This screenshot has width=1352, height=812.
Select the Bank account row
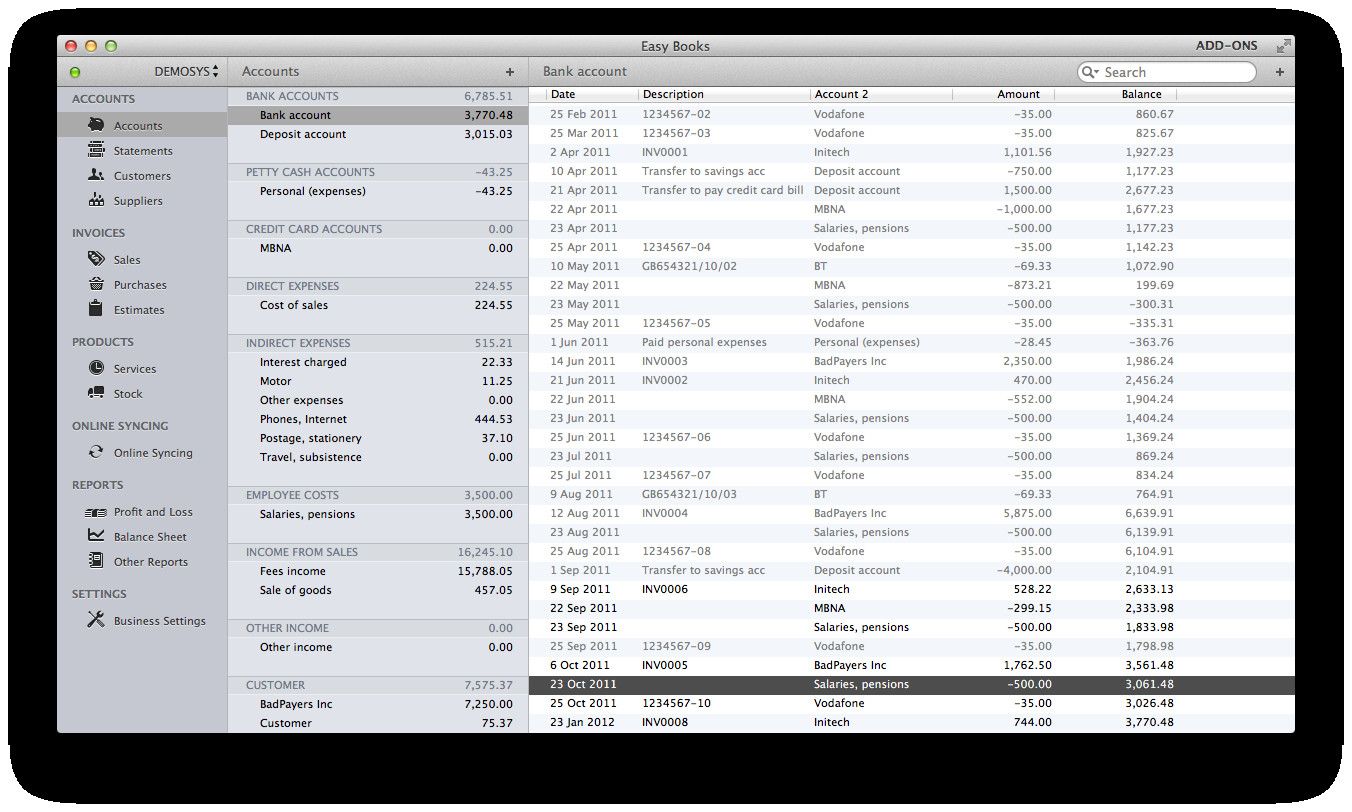point(378,115)
